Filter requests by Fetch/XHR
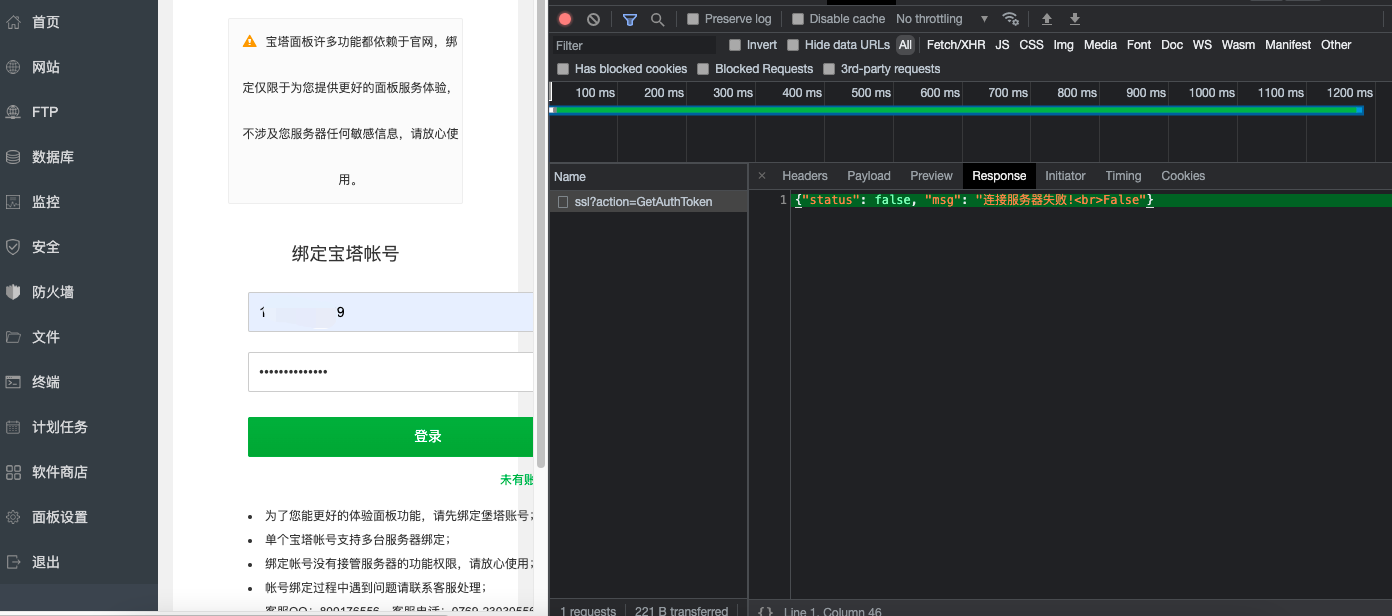This screenshot has width=1392, height=616. [x=956, y=45]
